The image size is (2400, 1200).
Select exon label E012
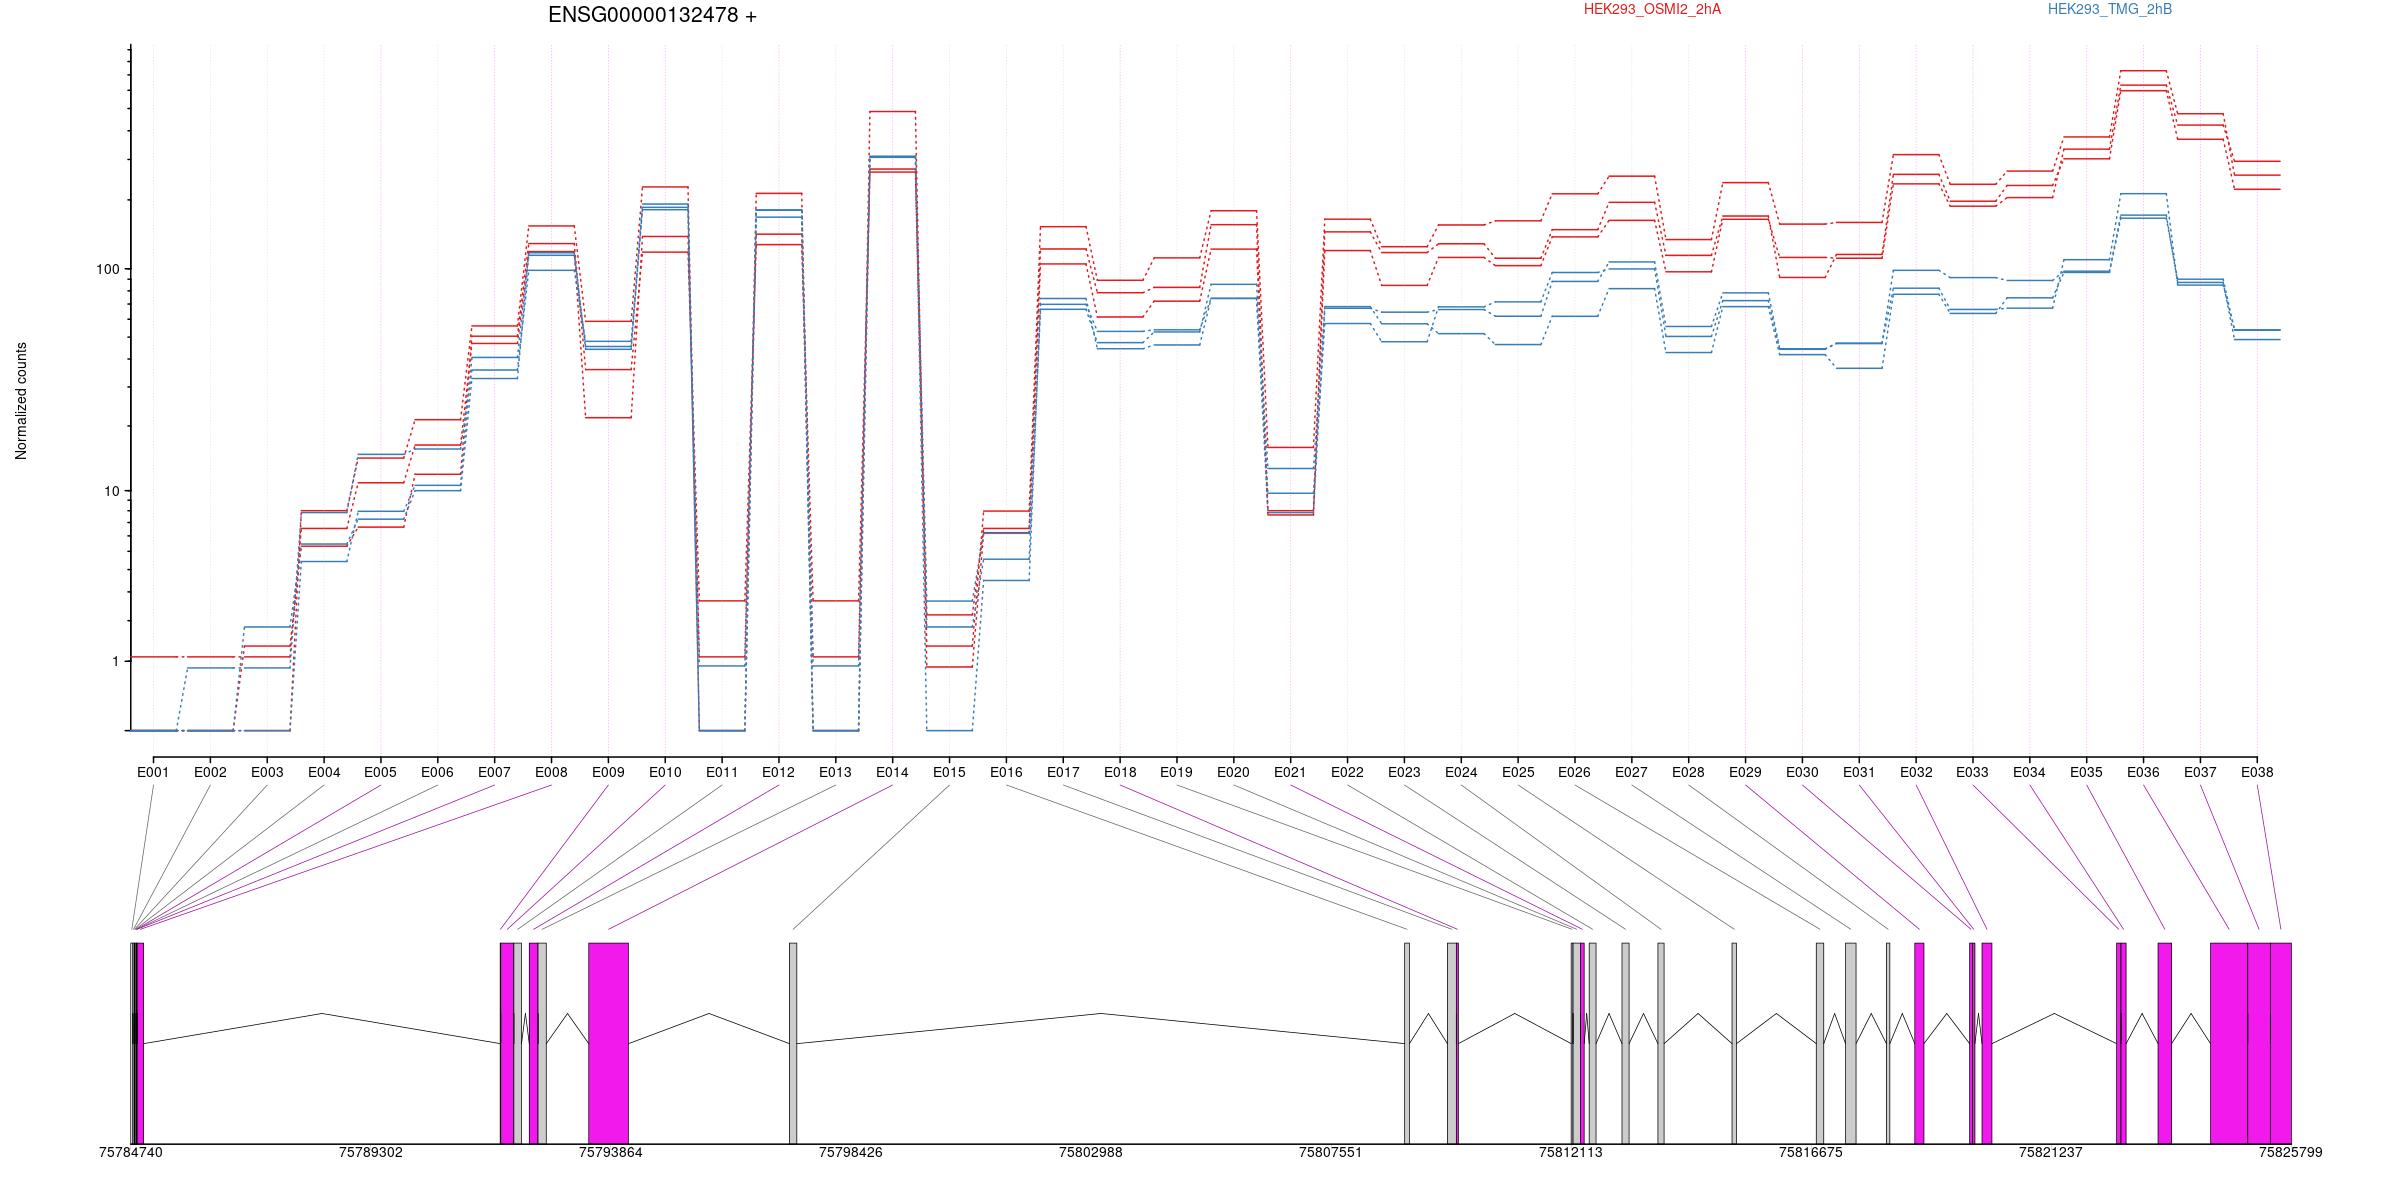[x=779, y=773]
